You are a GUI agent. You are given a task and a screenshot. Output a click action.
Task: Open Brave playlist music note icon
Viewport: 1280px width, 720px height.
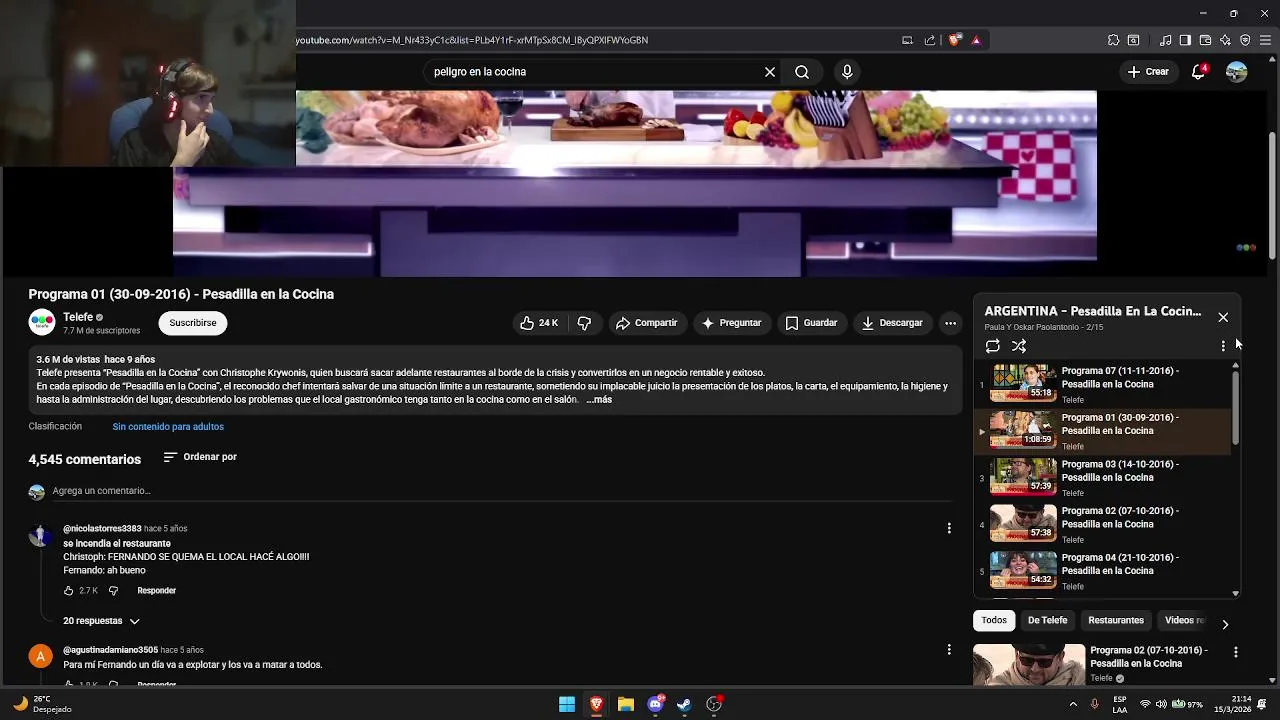pos(1165,40)
